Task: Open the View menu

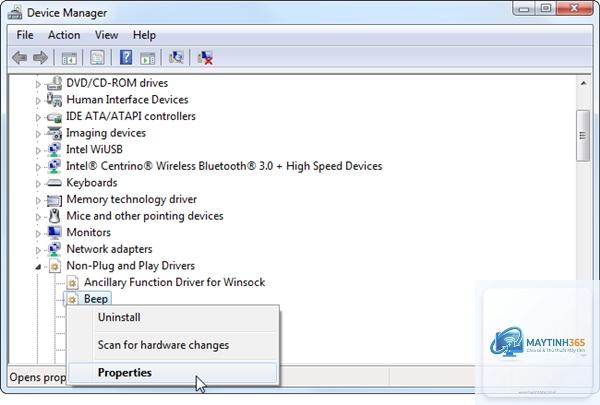Action: pyautogui.click(x=106, y=35)
